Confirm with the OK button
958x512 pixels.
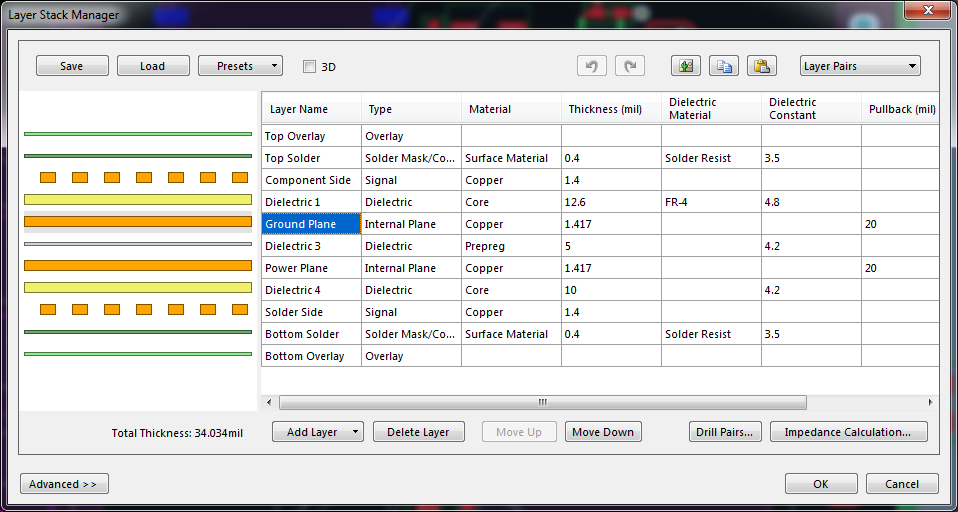(x=821, y=484)
